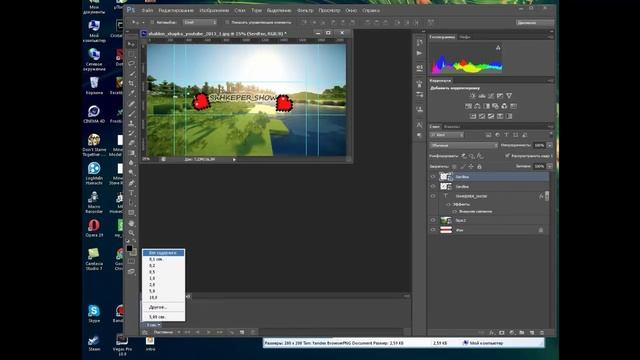Image resolution: width=640 pixels, height=360 pixels.
Task: Toggle Show Transform Controls checkbox
Action: 227,22
